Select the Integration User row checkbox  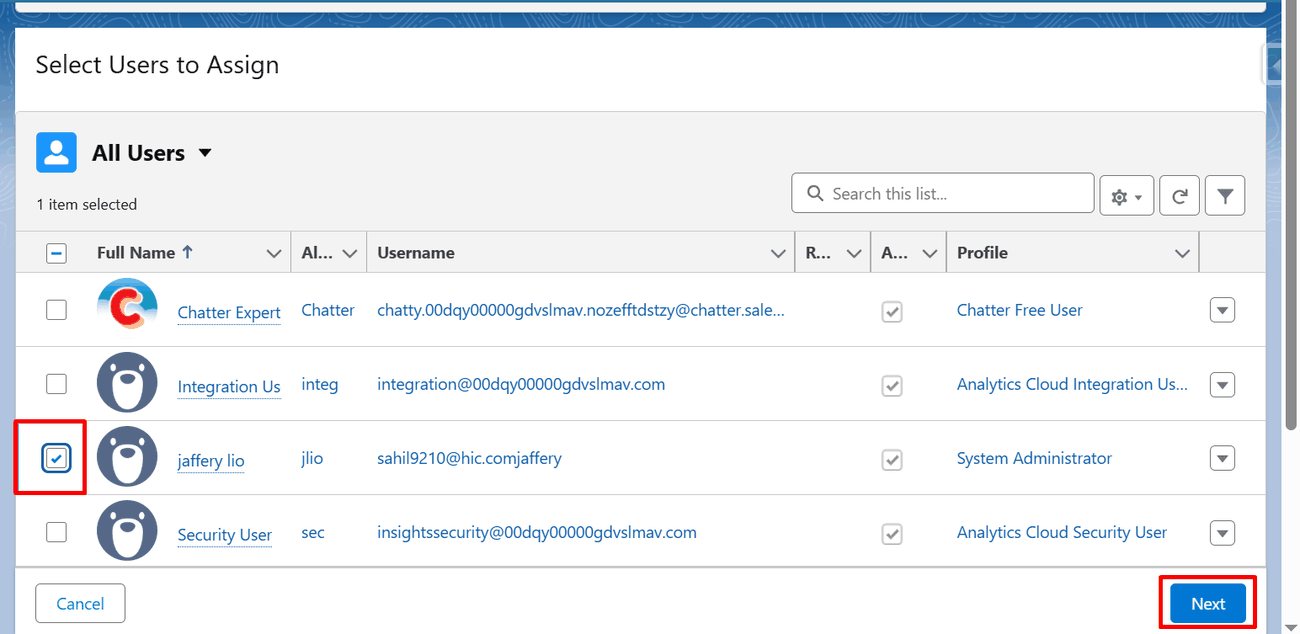tap(57, 384)
